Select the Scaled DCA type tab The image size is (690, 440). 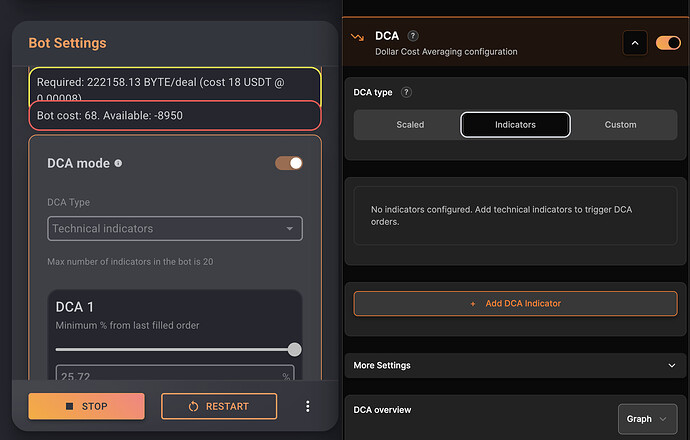[410, 125]
